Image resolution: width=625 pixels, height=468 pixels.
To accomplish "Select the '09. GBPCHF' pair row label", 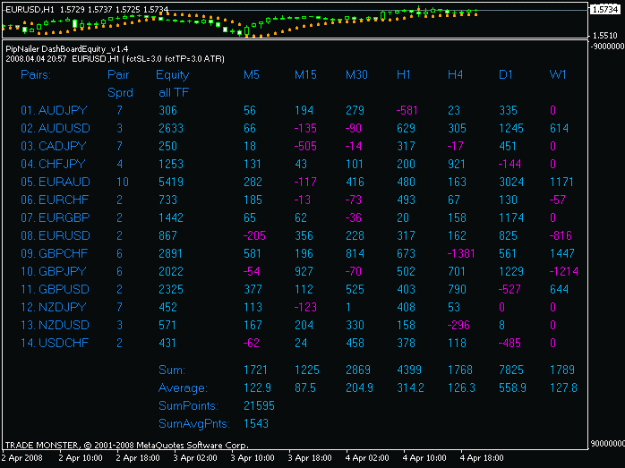I will point(54,254).
